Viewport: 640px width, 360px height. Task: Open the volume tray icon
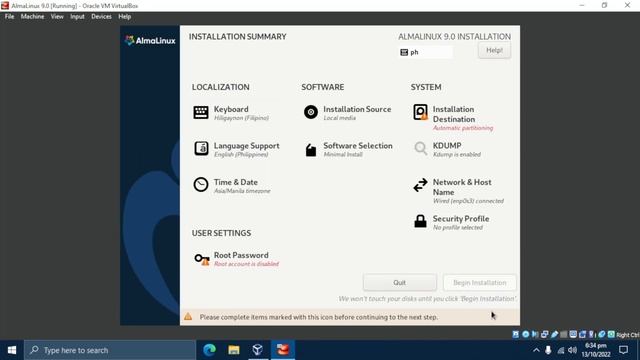click(x=572, y=350)
